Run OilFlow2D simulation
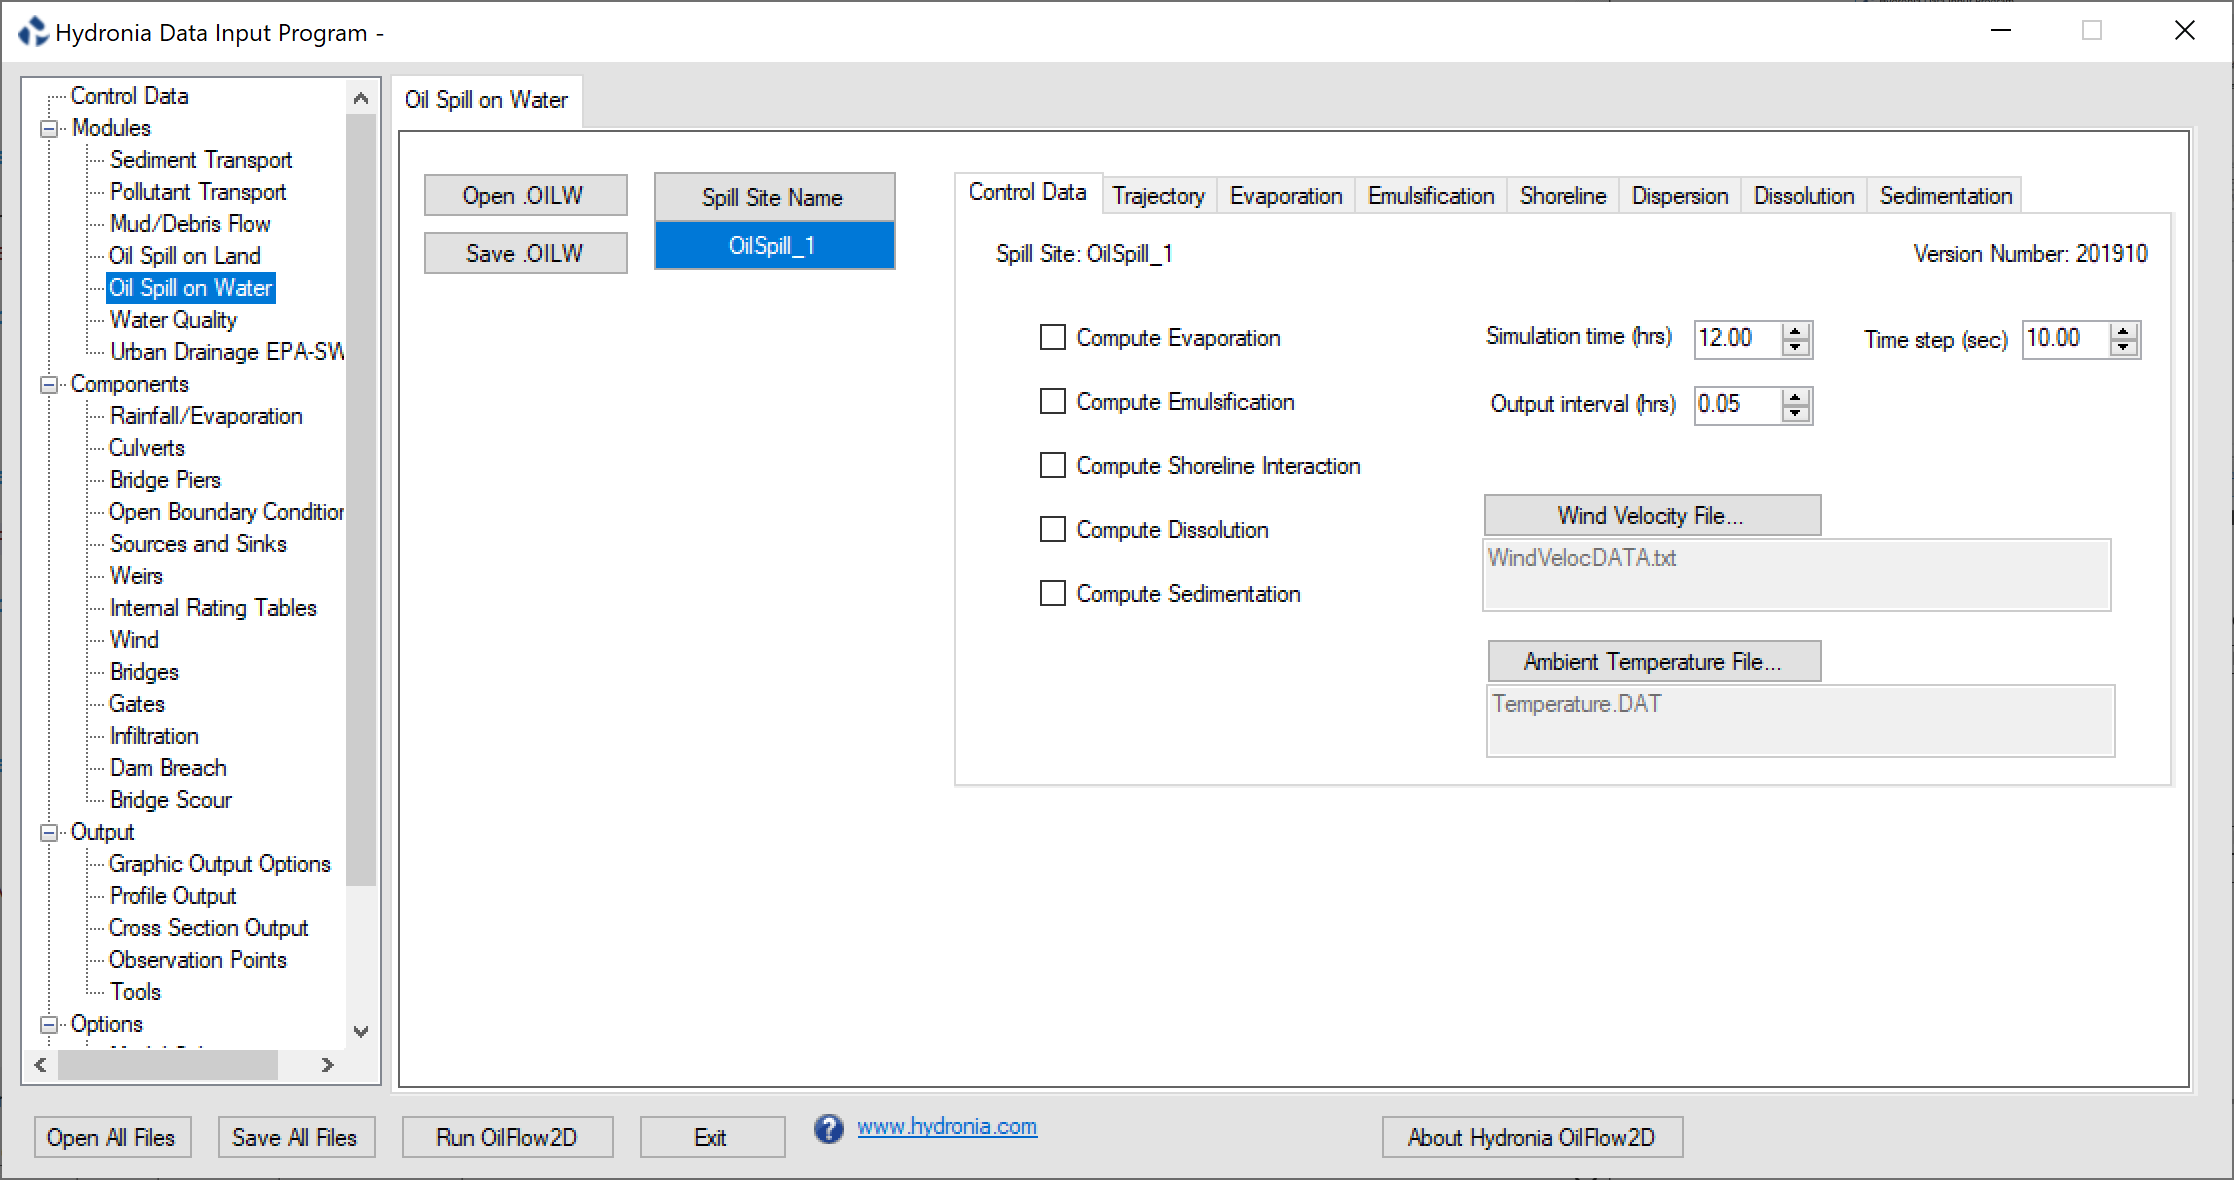The image size is (2234, 1180). coord(507,1137)
